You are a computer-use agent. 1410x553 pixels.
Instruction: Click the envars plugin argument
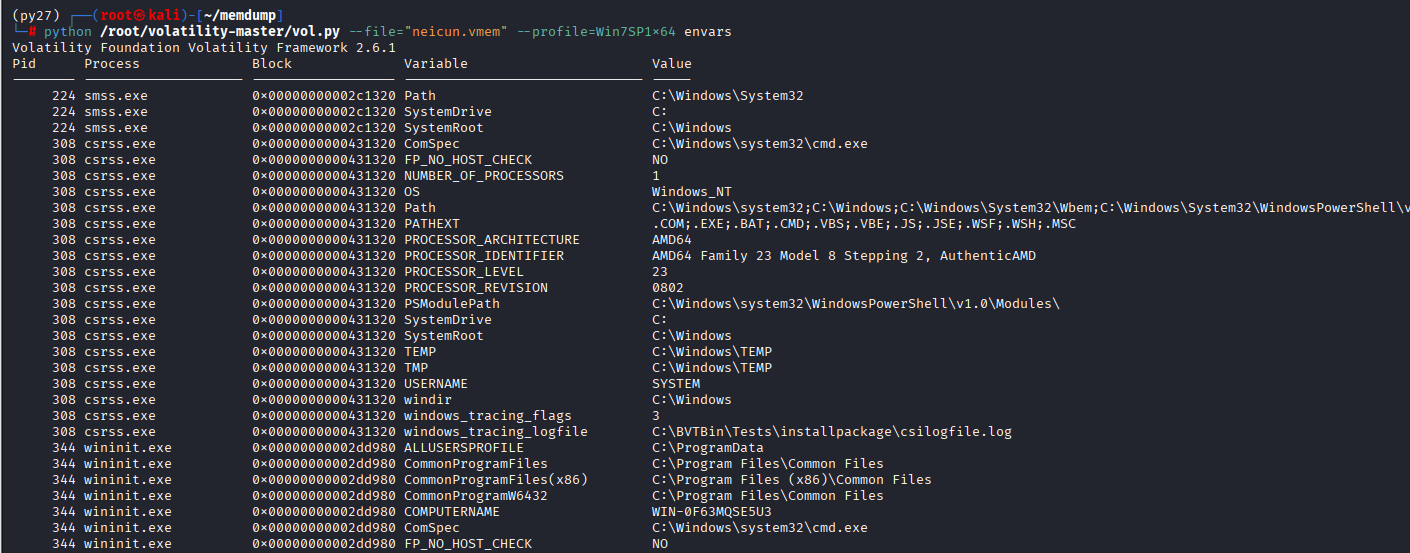point(707,32)
